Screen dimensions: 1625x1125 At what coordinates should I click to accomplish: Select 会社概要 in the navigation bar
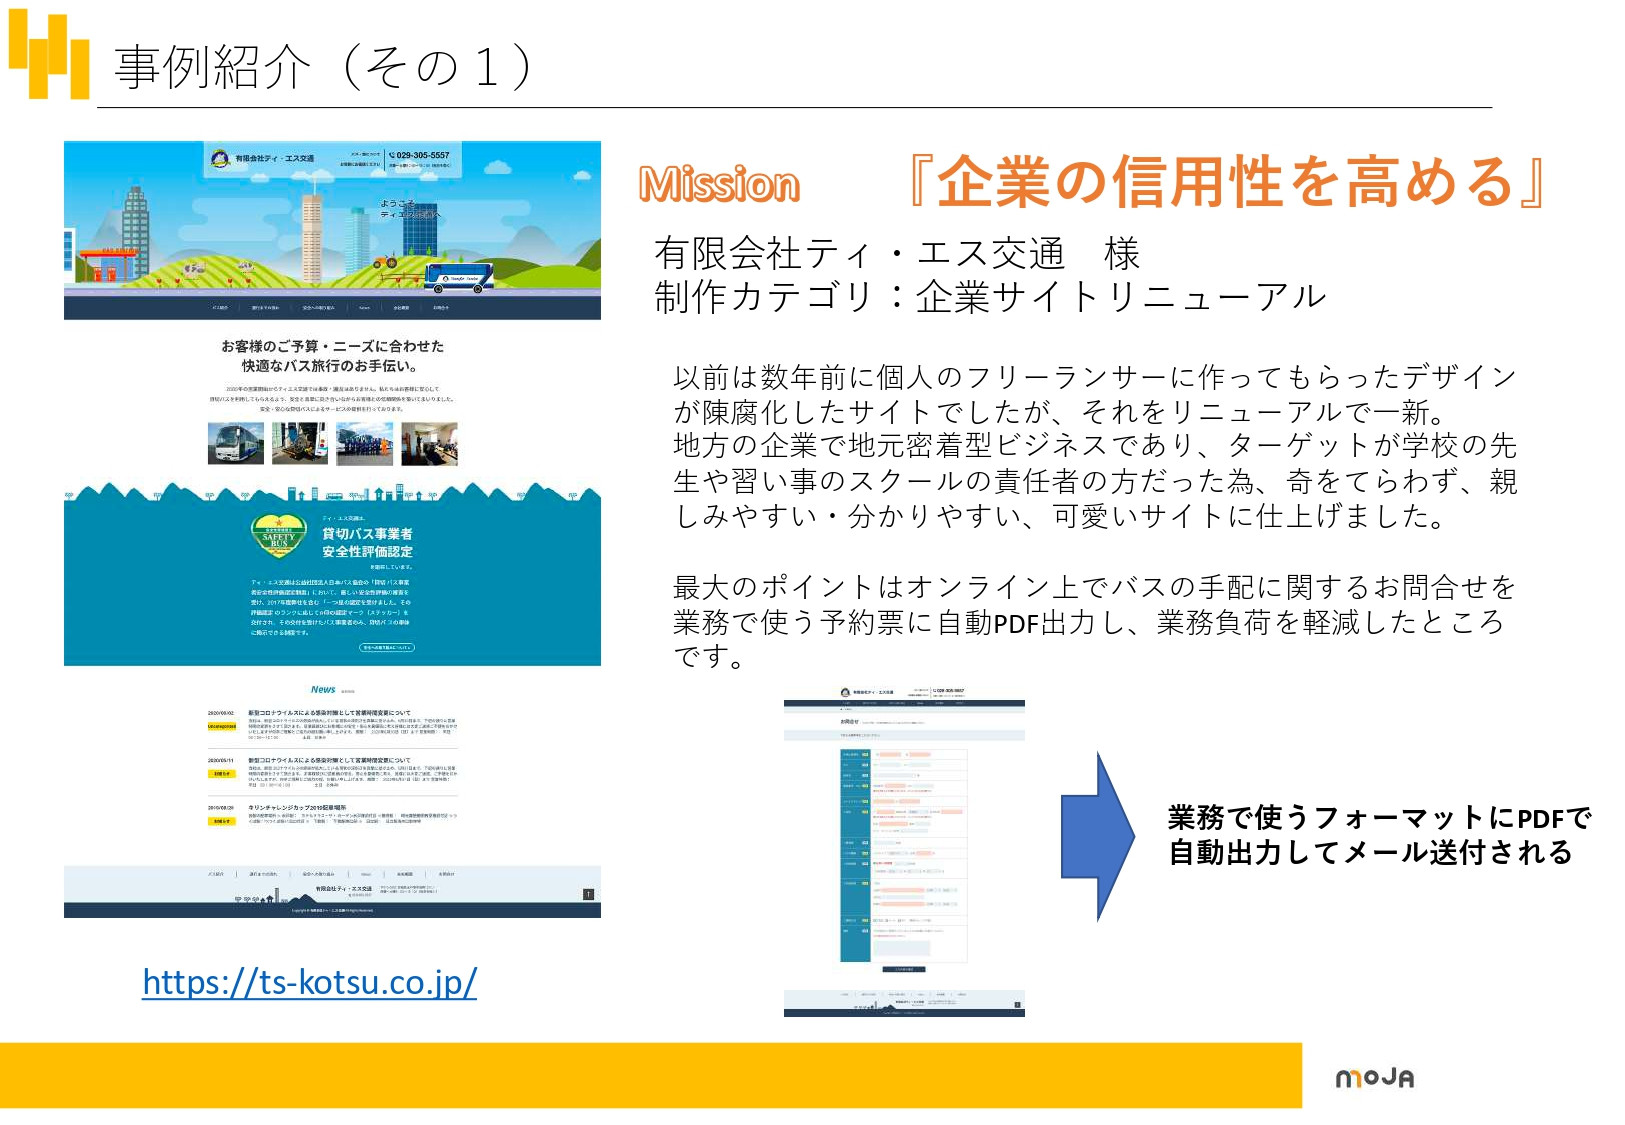coord(401,308)
